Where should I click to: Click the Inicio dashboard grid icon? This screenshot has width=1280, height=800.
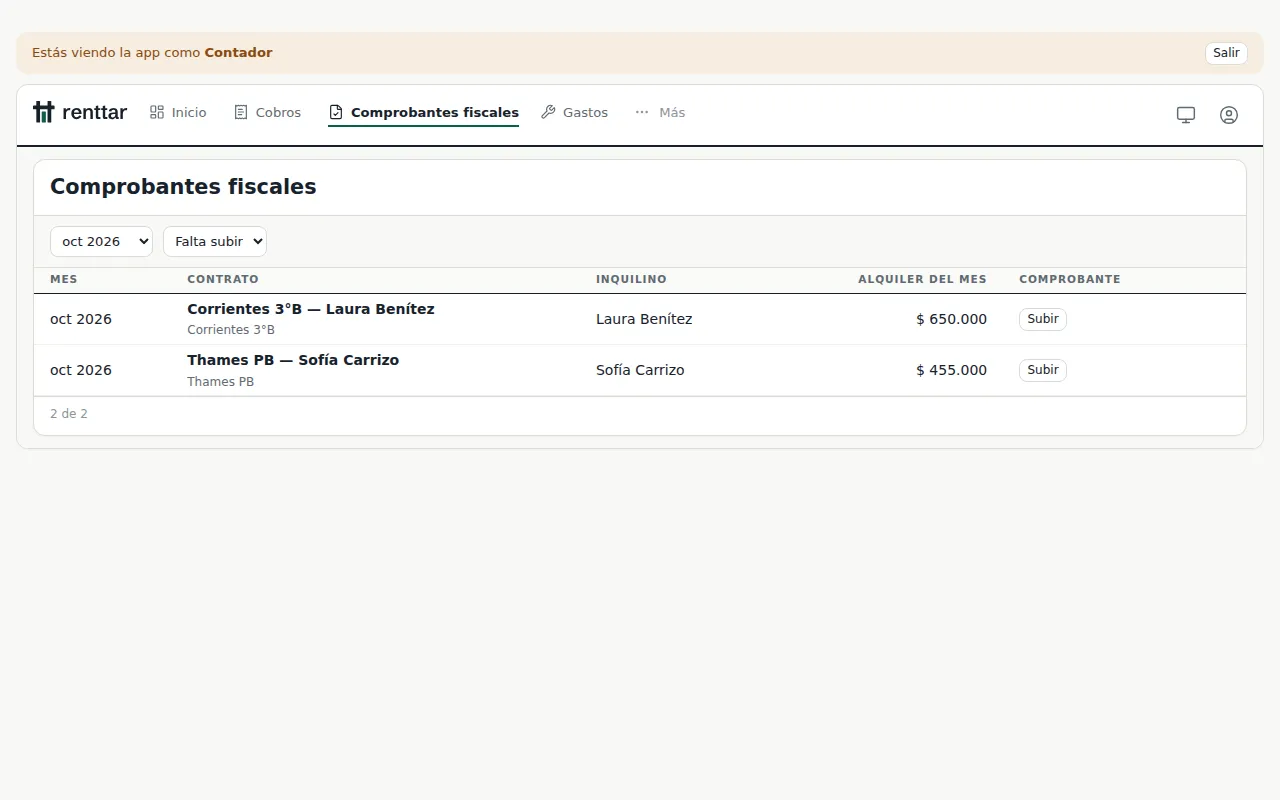(x=157, y=112)
